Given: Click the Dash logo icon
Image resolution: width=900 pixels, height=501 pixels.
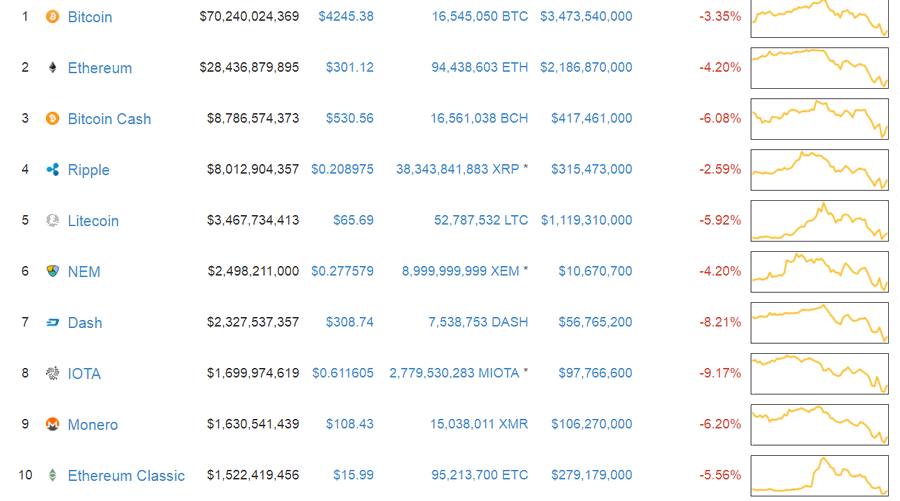Looking at the screenshot, I should pyautogui.click(x=52, y=323).
